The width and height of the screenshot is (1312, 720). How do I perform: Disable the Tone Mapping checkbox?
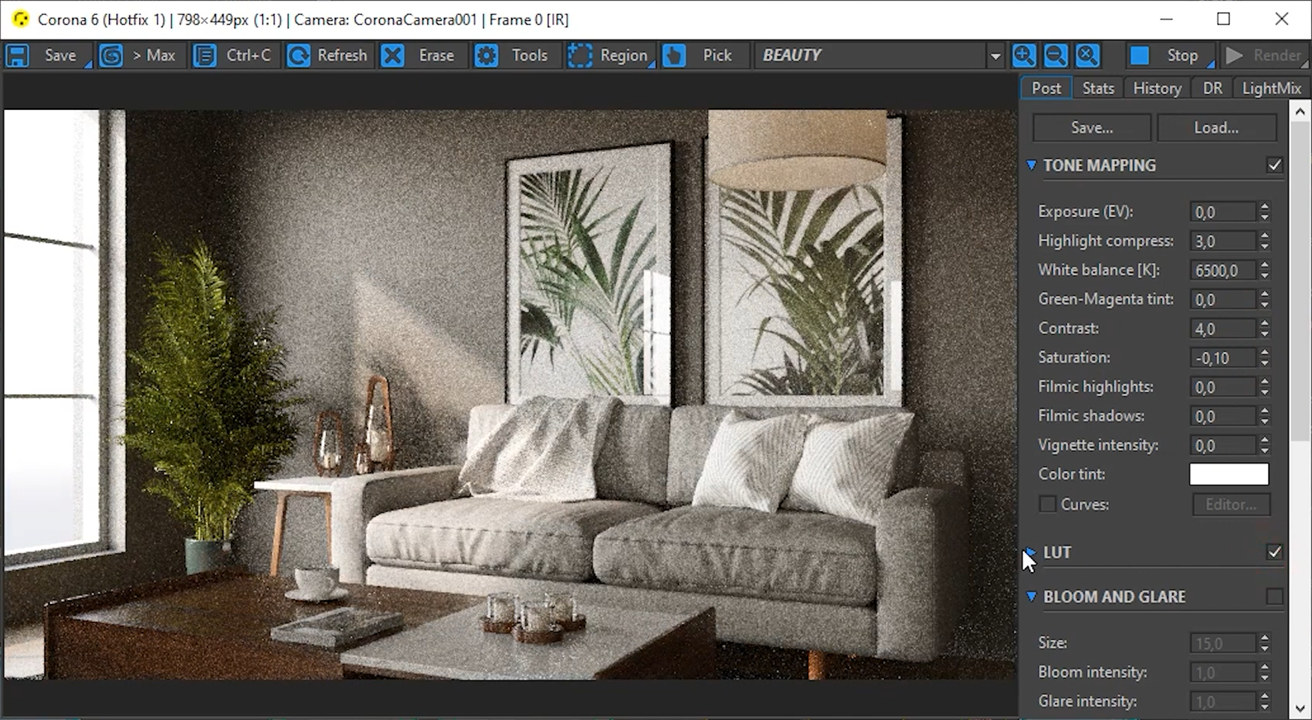(x=1274, y=165)
